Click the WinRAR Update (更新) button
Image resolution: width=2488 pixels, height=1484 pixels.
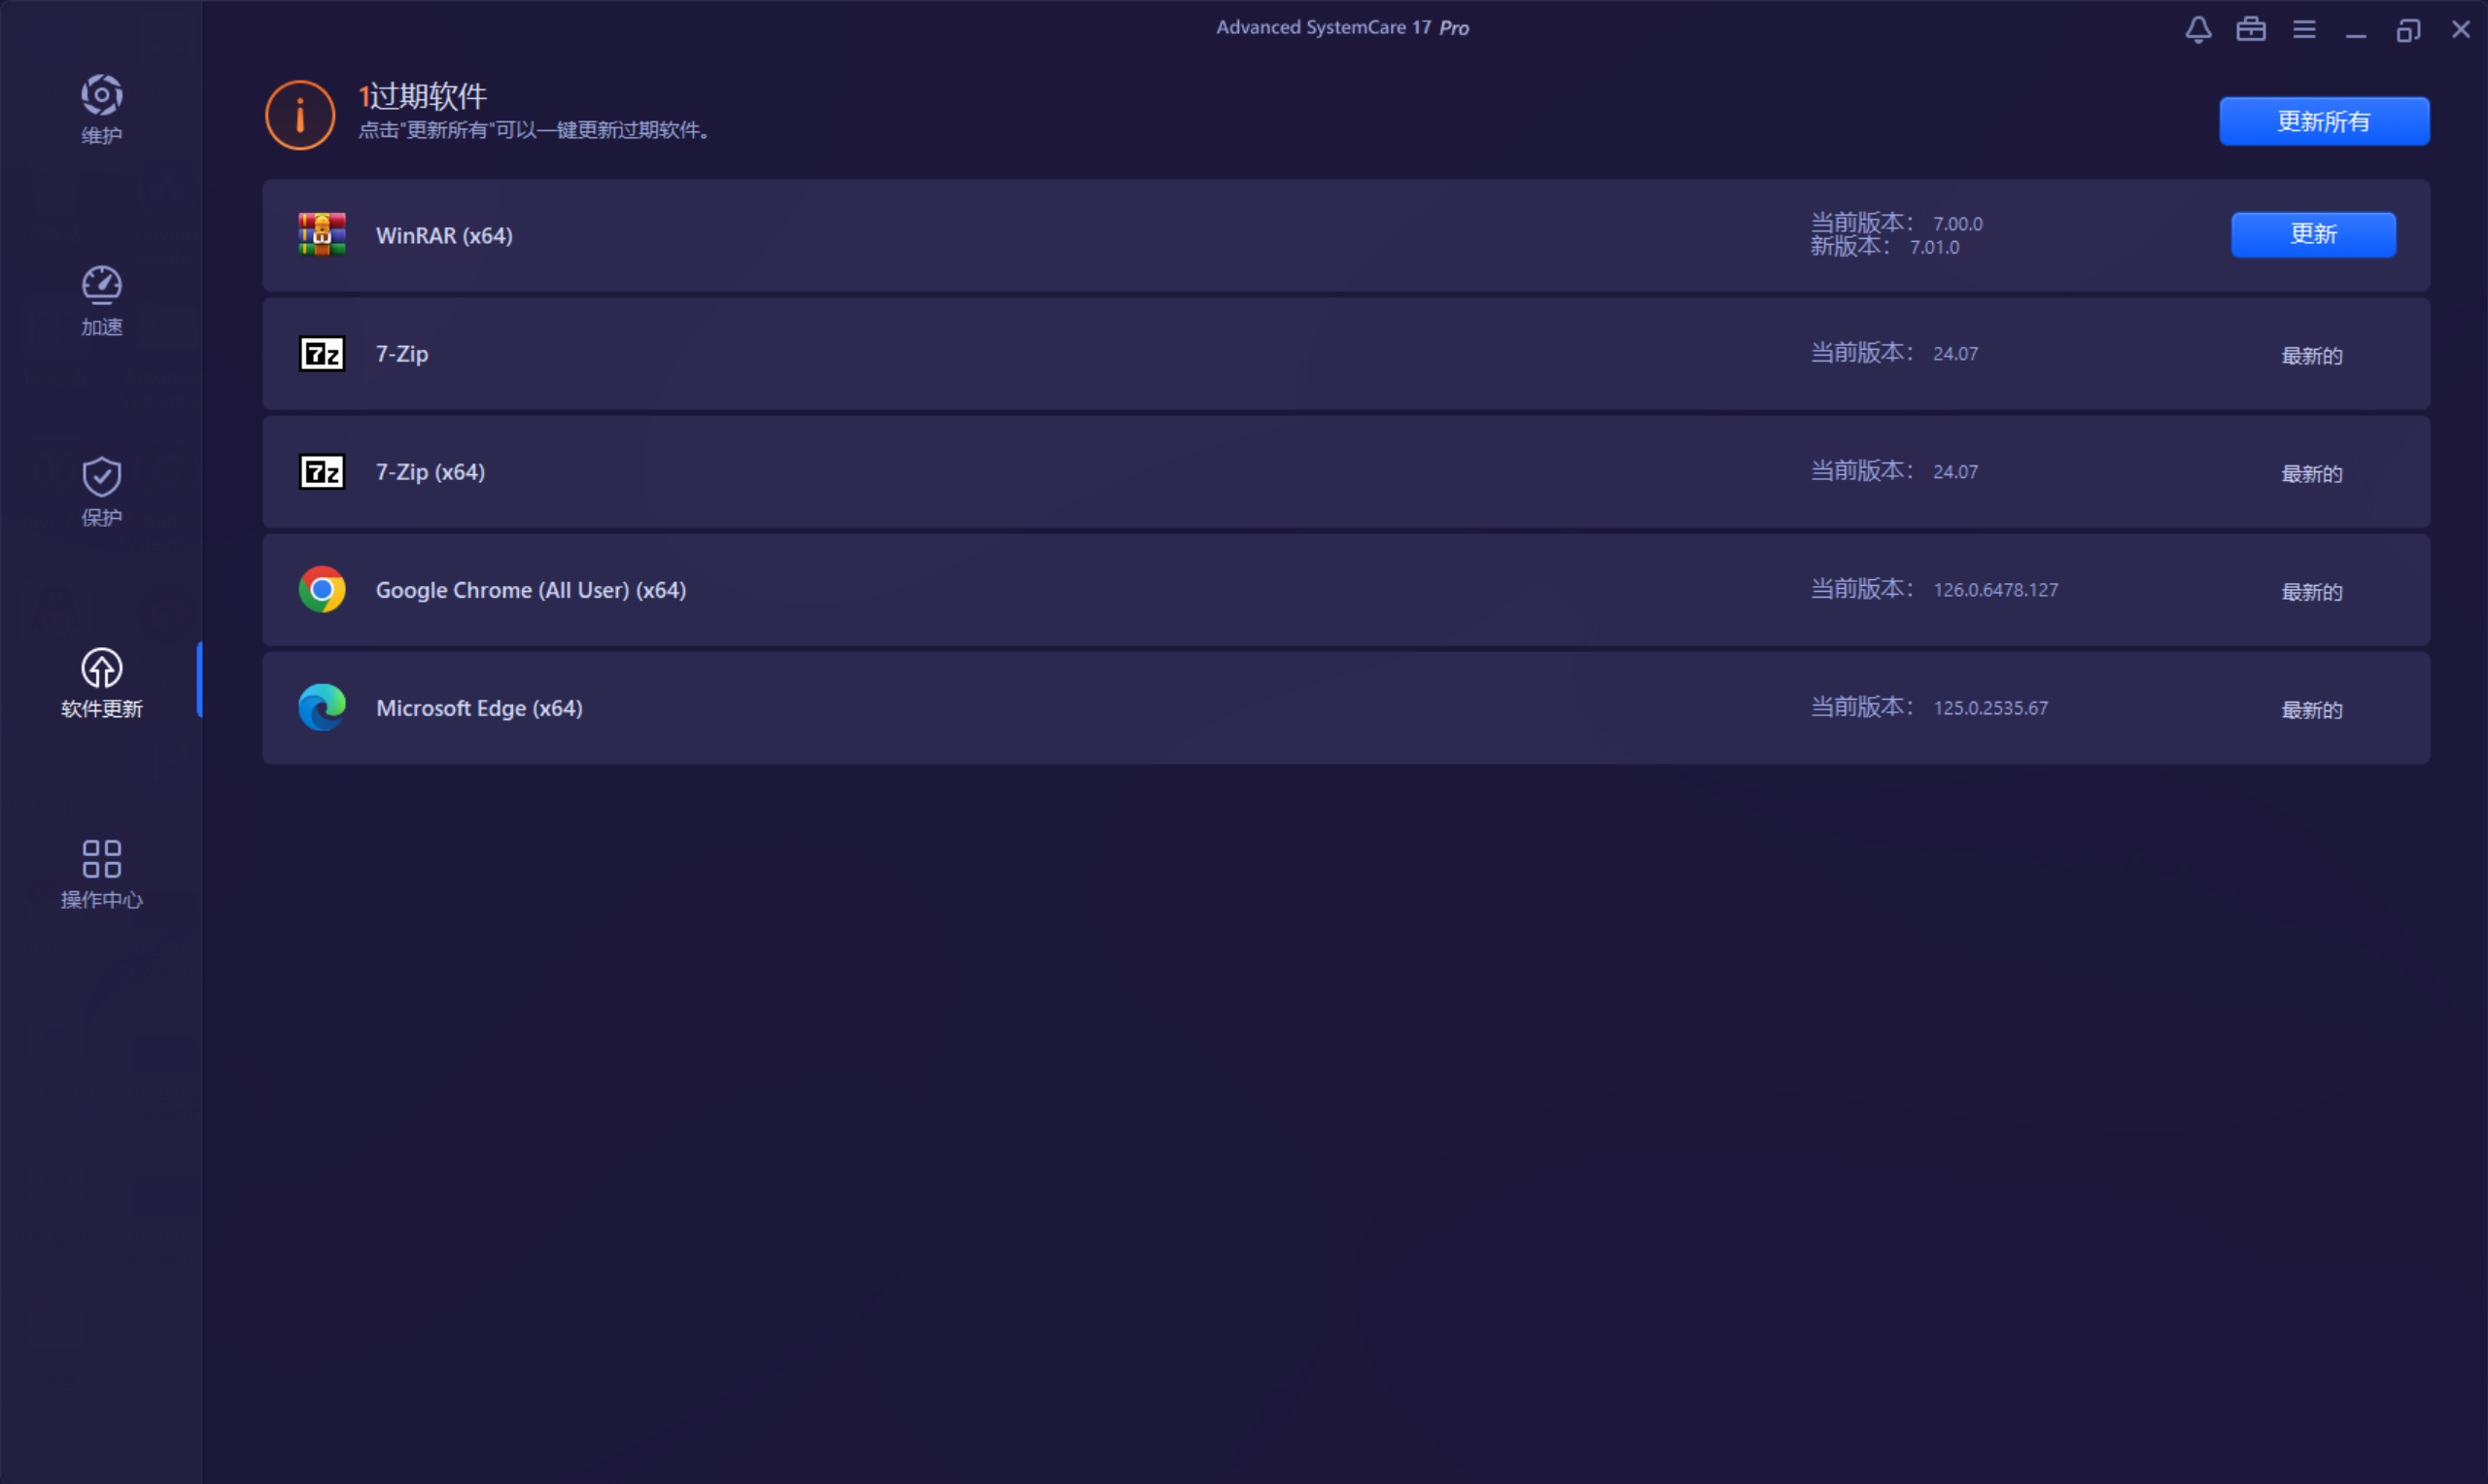(x=2312, y=234)
